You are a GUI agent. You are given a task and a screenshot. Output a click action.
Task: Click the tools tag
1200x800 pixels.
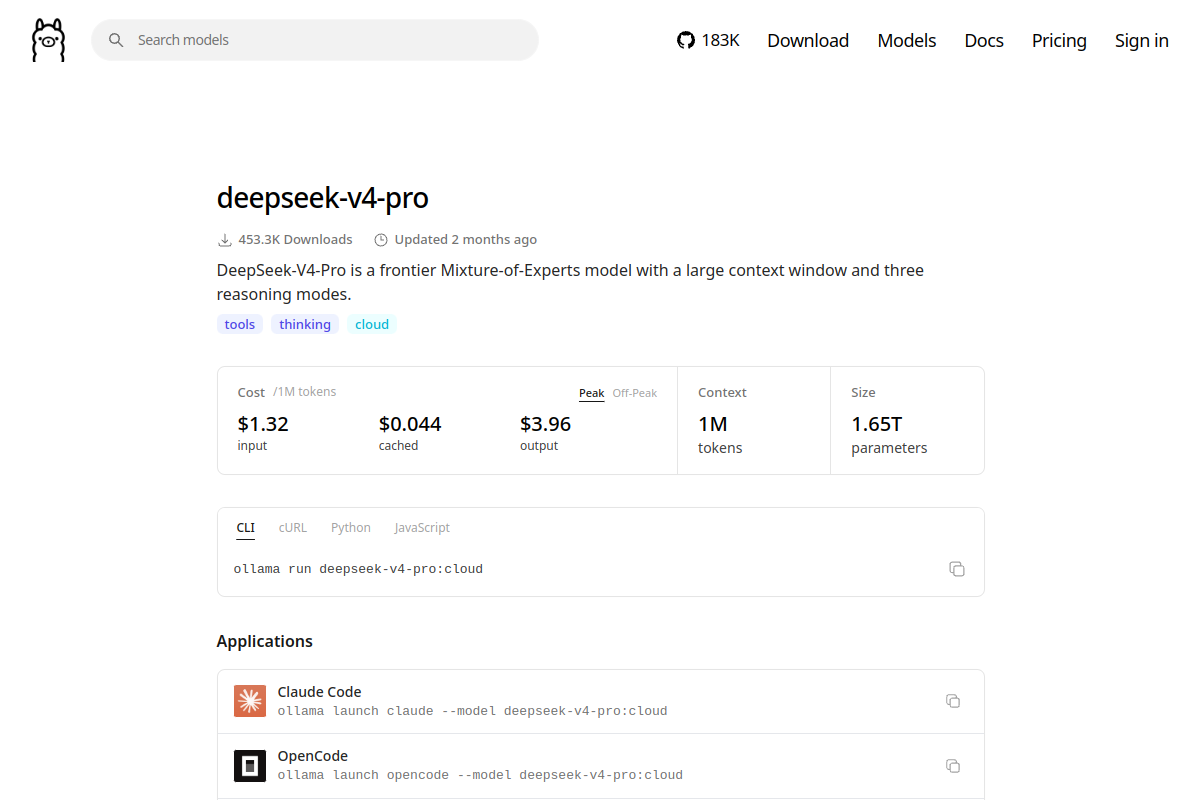[x=240, y=324]
